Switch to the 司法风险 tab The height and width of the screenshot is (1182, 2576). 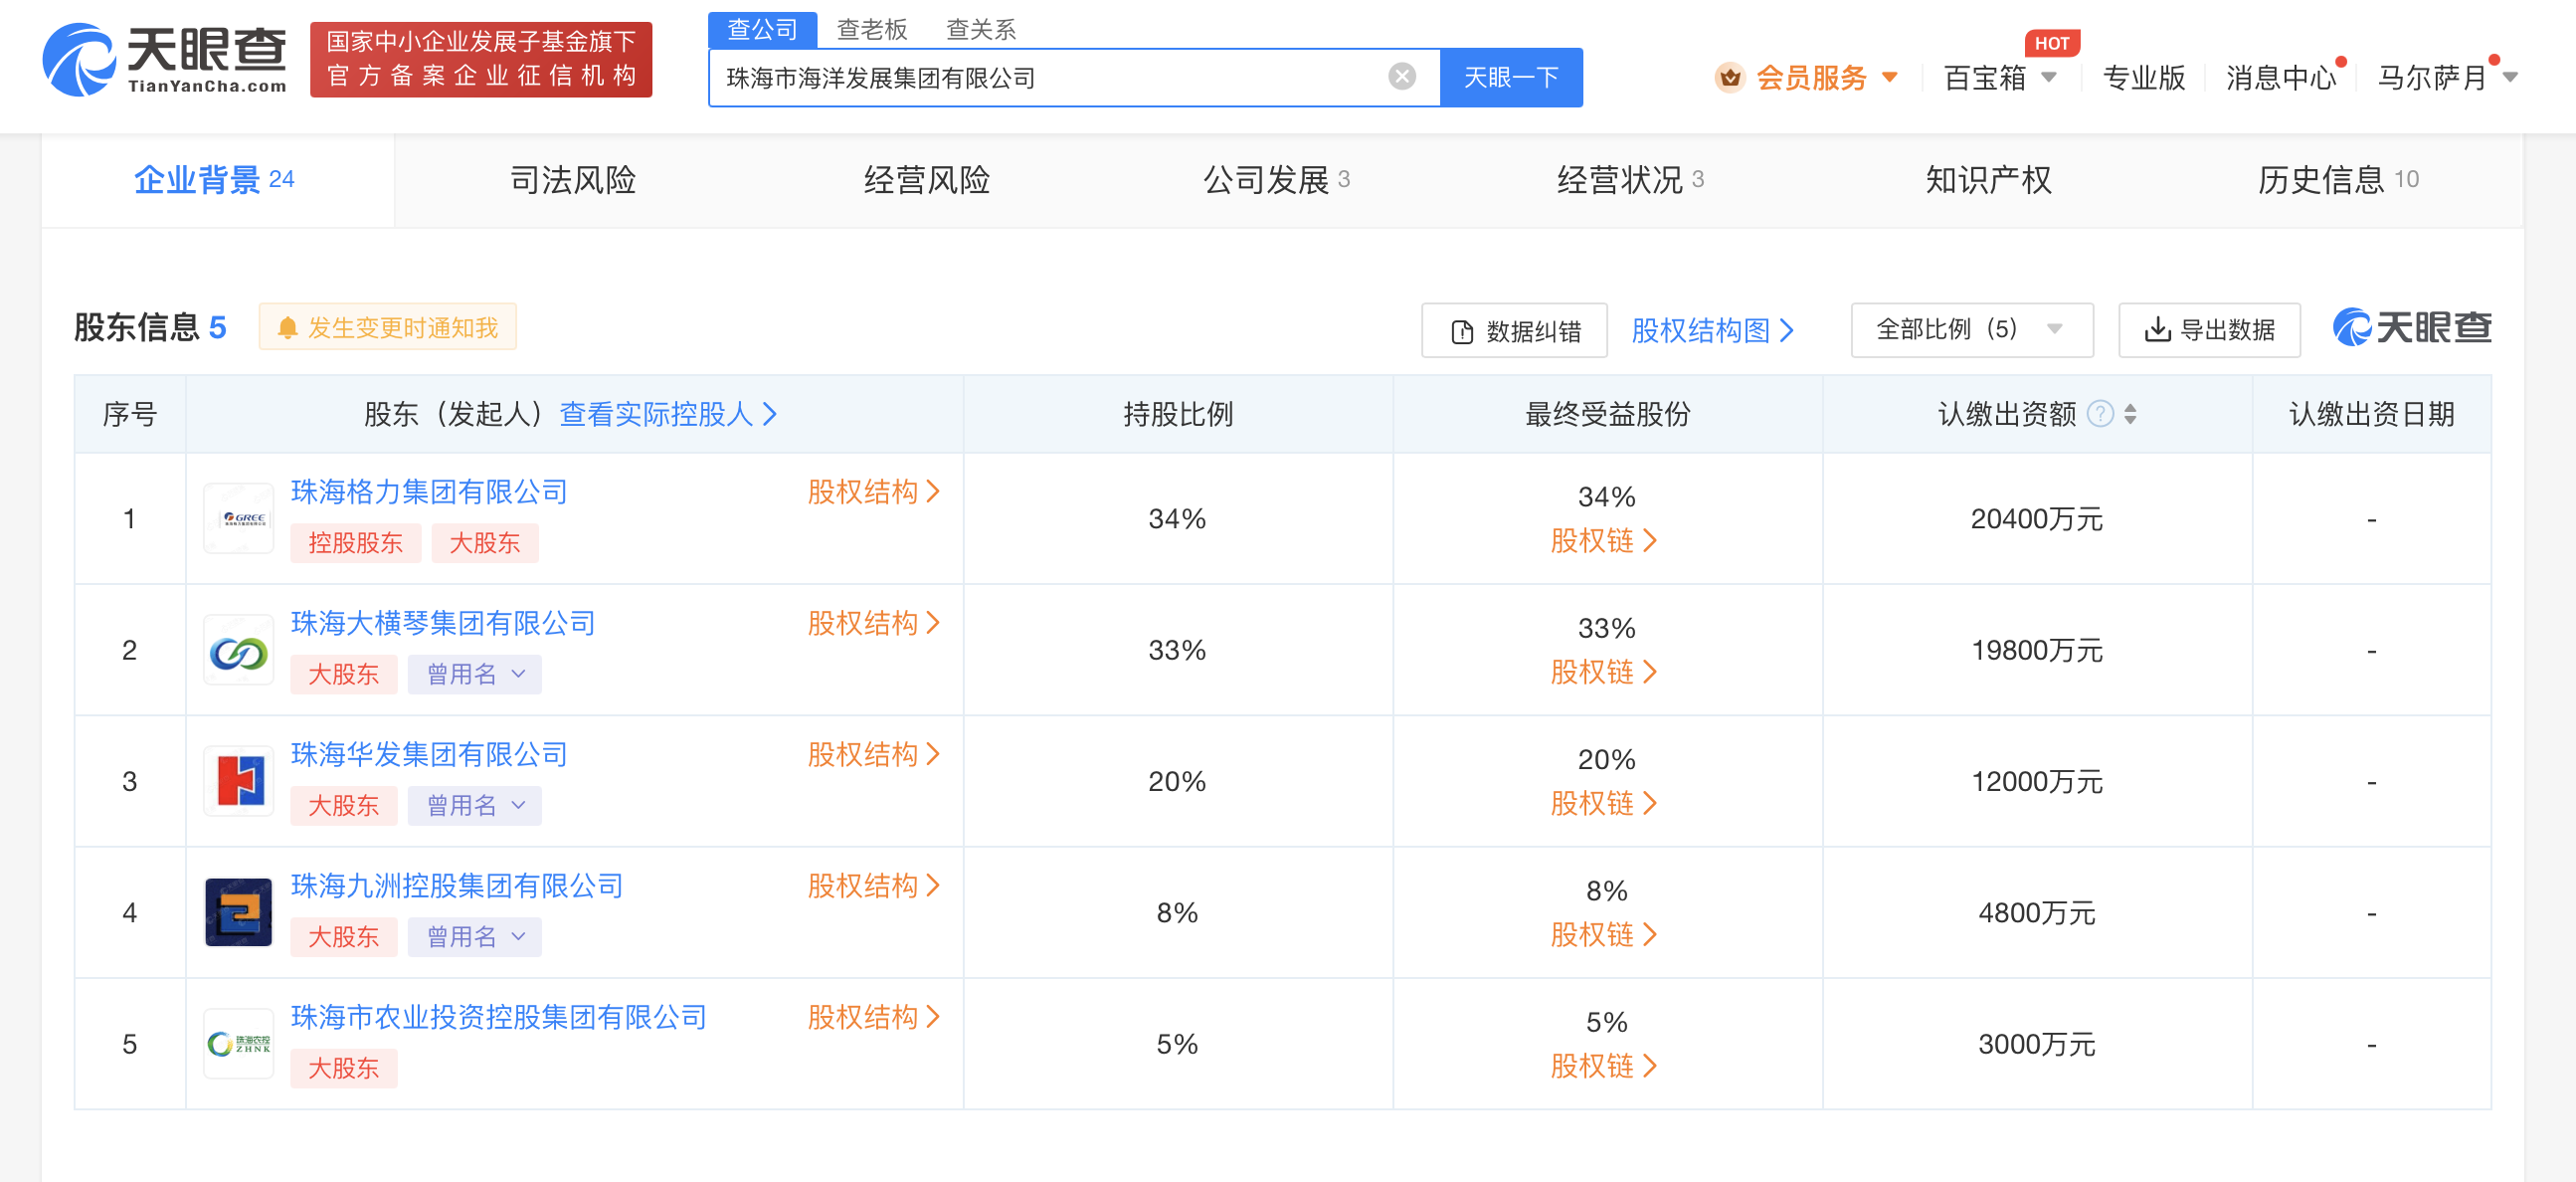(572, 180)
